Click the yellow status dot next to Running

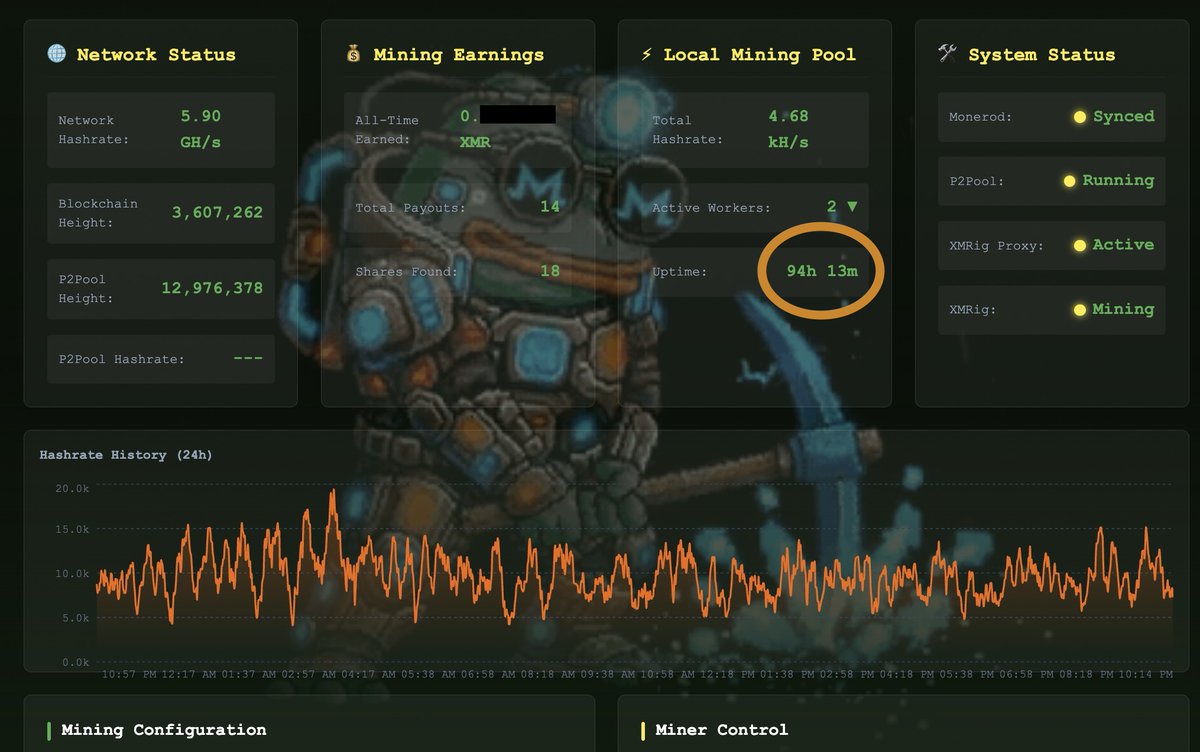pos(1069,181)
